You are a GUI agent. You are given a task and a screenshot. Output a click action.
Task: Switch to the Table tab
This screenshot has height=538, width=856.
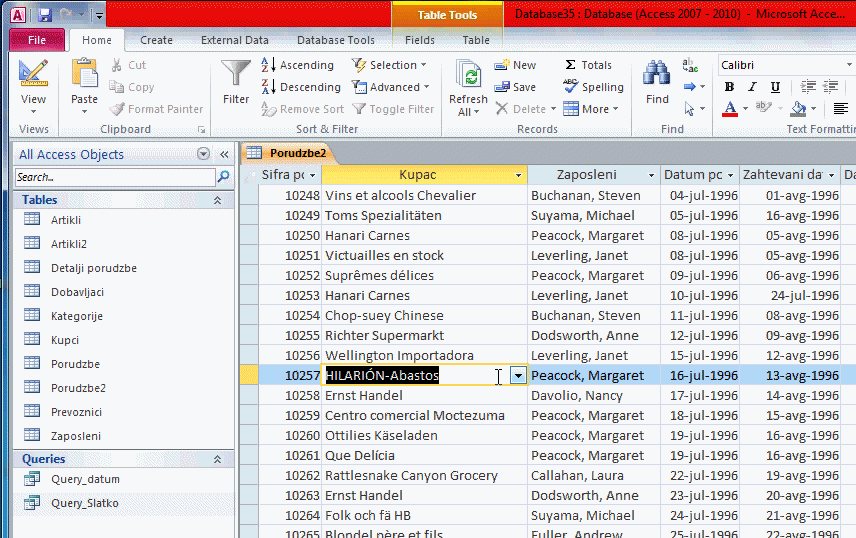pyautogui.click(x=476, y=40)
